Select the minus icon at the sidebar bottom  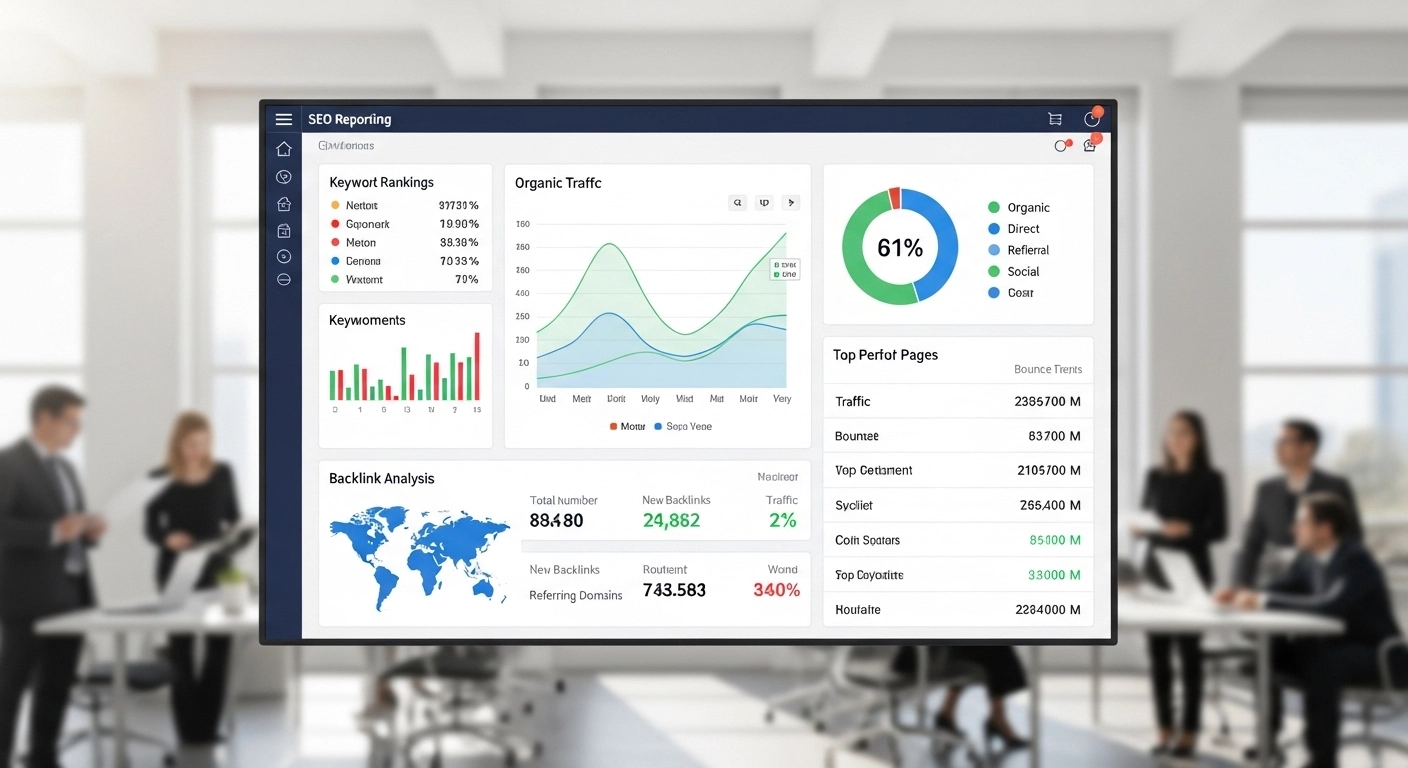click(x=283, y=279)
